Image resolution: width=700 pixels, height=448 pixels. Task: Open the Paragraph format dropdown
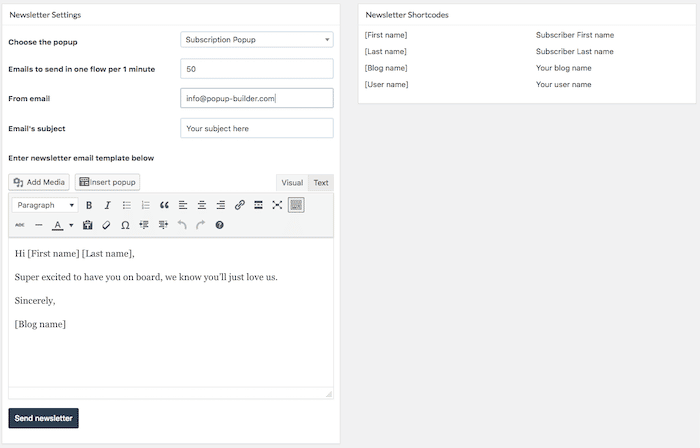(45, 205)
